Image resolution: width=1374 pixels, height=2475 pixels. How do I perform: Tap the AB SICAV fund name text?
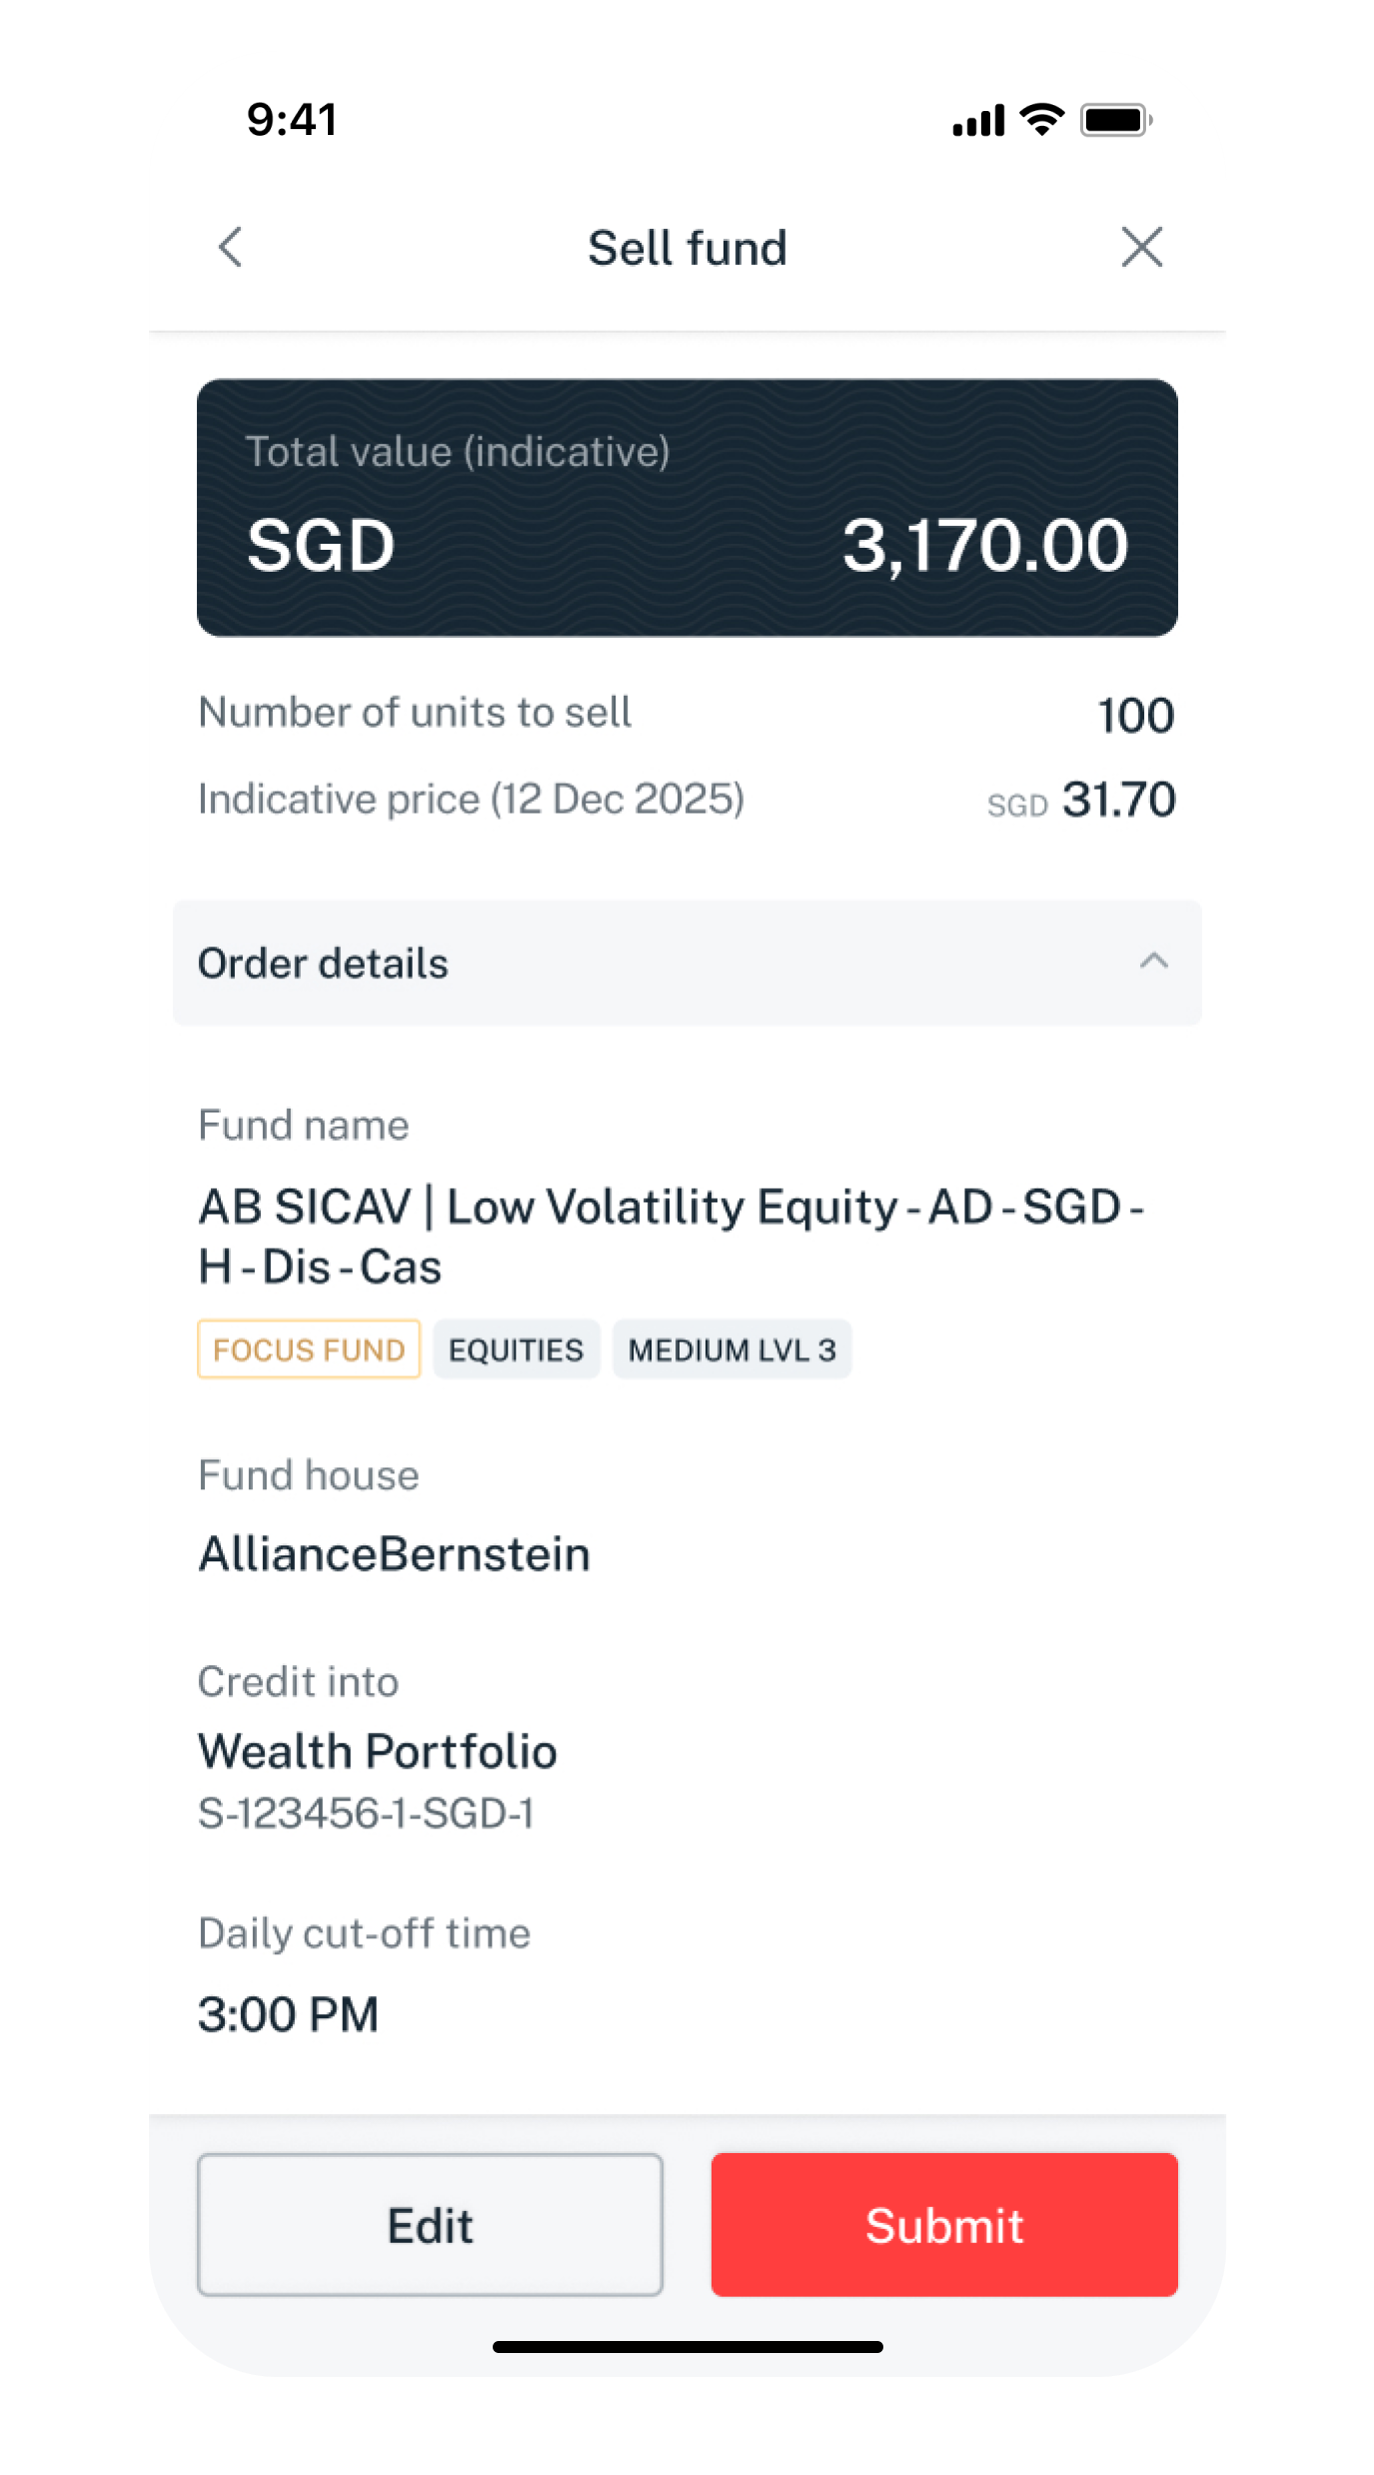[668, 1236]
